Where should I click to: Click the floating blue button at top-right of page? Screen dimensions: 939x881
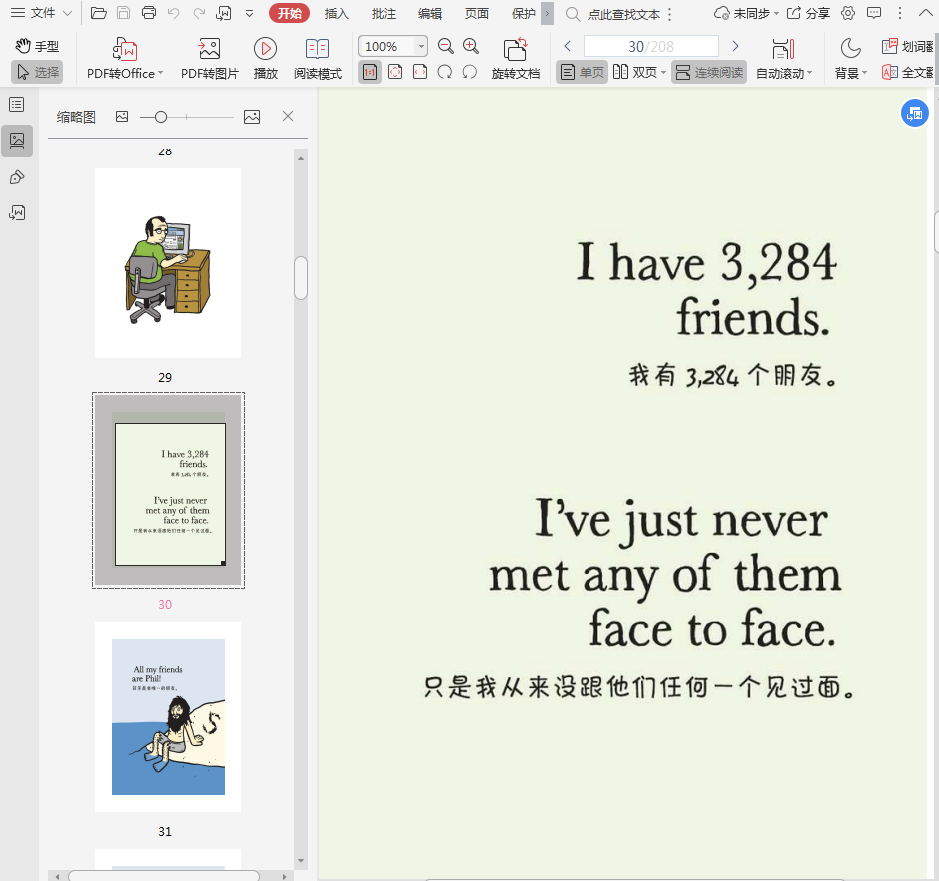click(x=914, y=113)
